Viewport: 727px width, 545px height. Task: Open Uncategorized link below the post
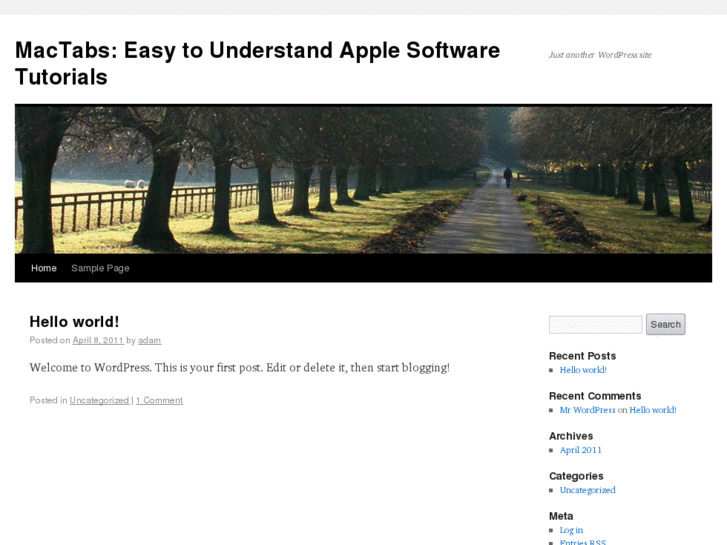tap(99, 400)
